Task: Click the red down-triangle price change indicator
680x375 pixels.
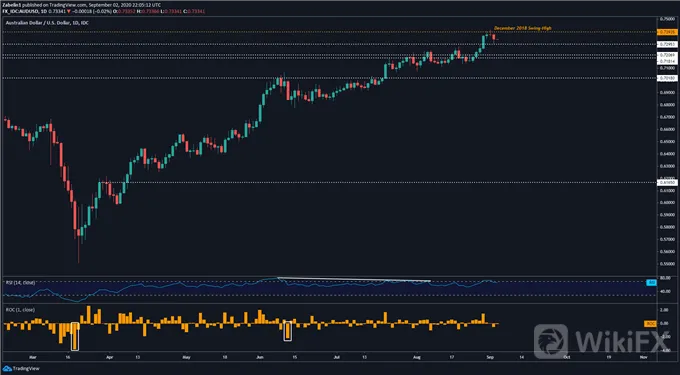Action: (69, 11)
